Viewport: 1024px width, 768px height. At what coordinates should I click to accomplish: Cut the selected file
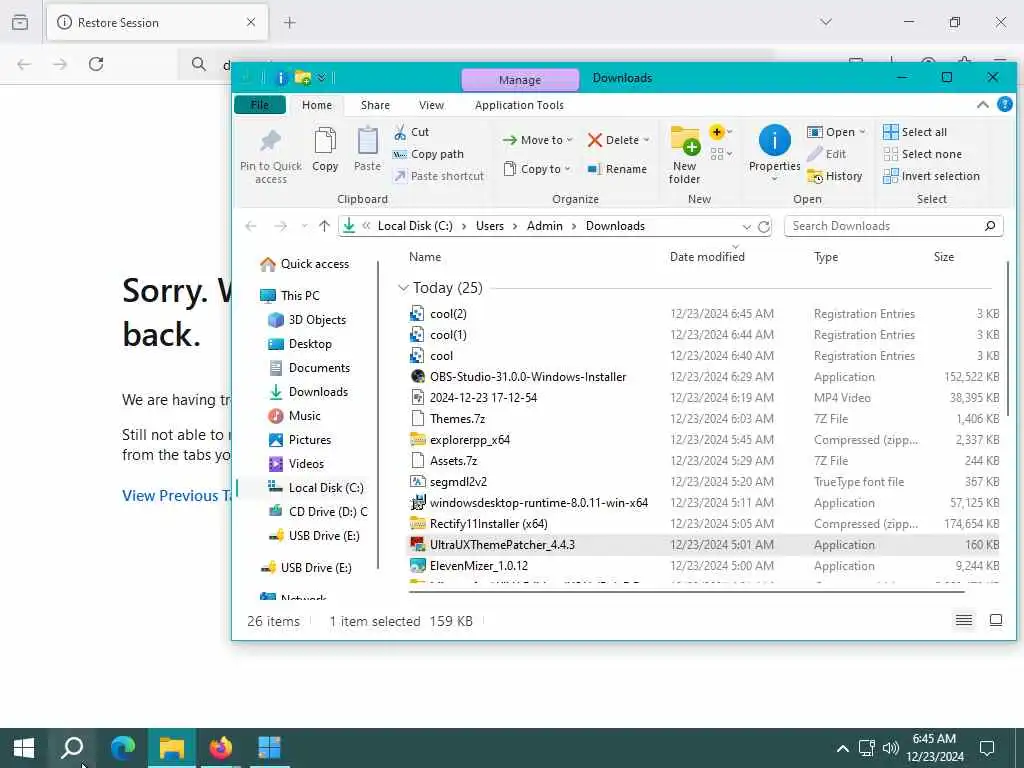(411, 132)
